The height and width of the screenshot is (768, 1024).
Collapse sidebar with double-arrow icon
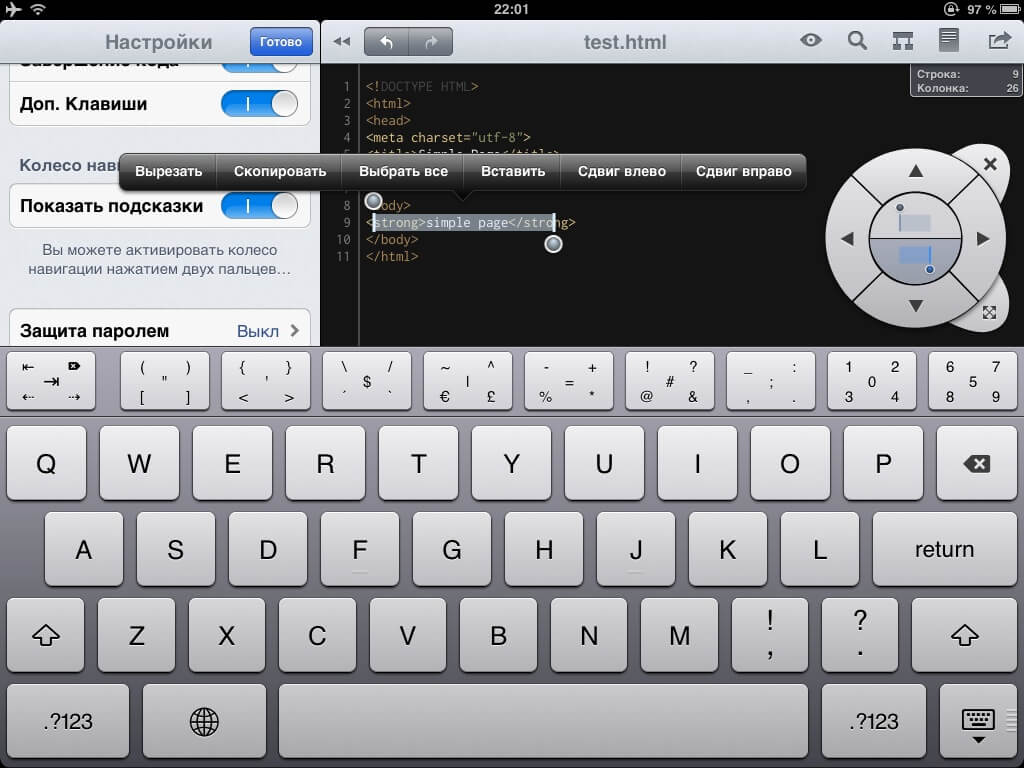click(342, 42)
